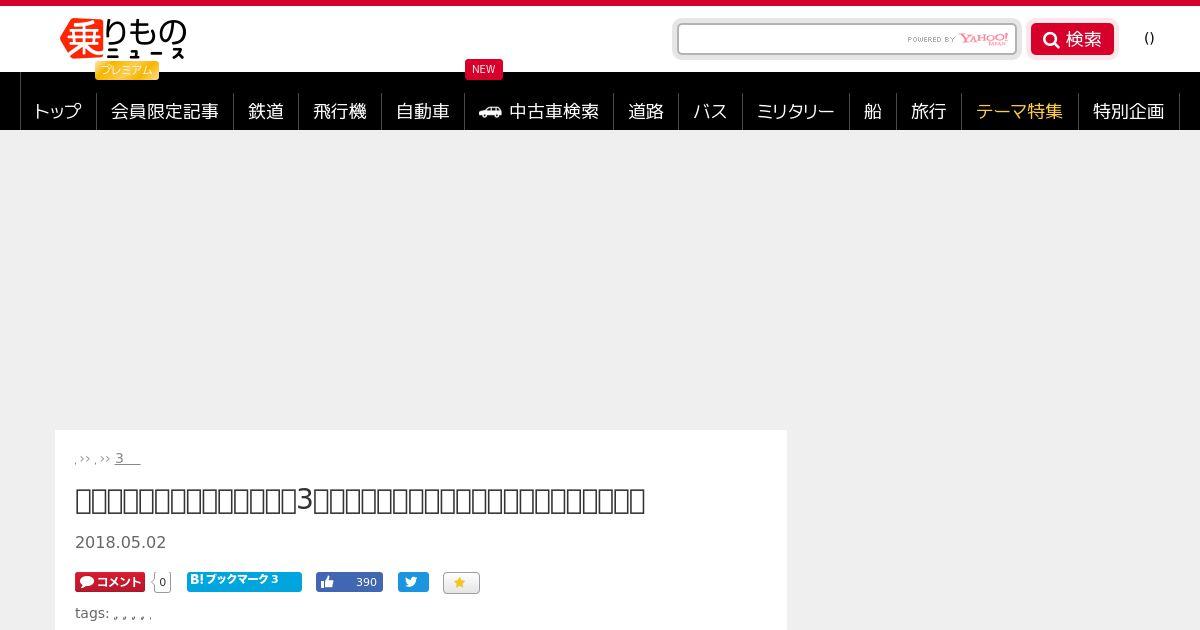Click the comment count bubble showing 0

[162, 582]
